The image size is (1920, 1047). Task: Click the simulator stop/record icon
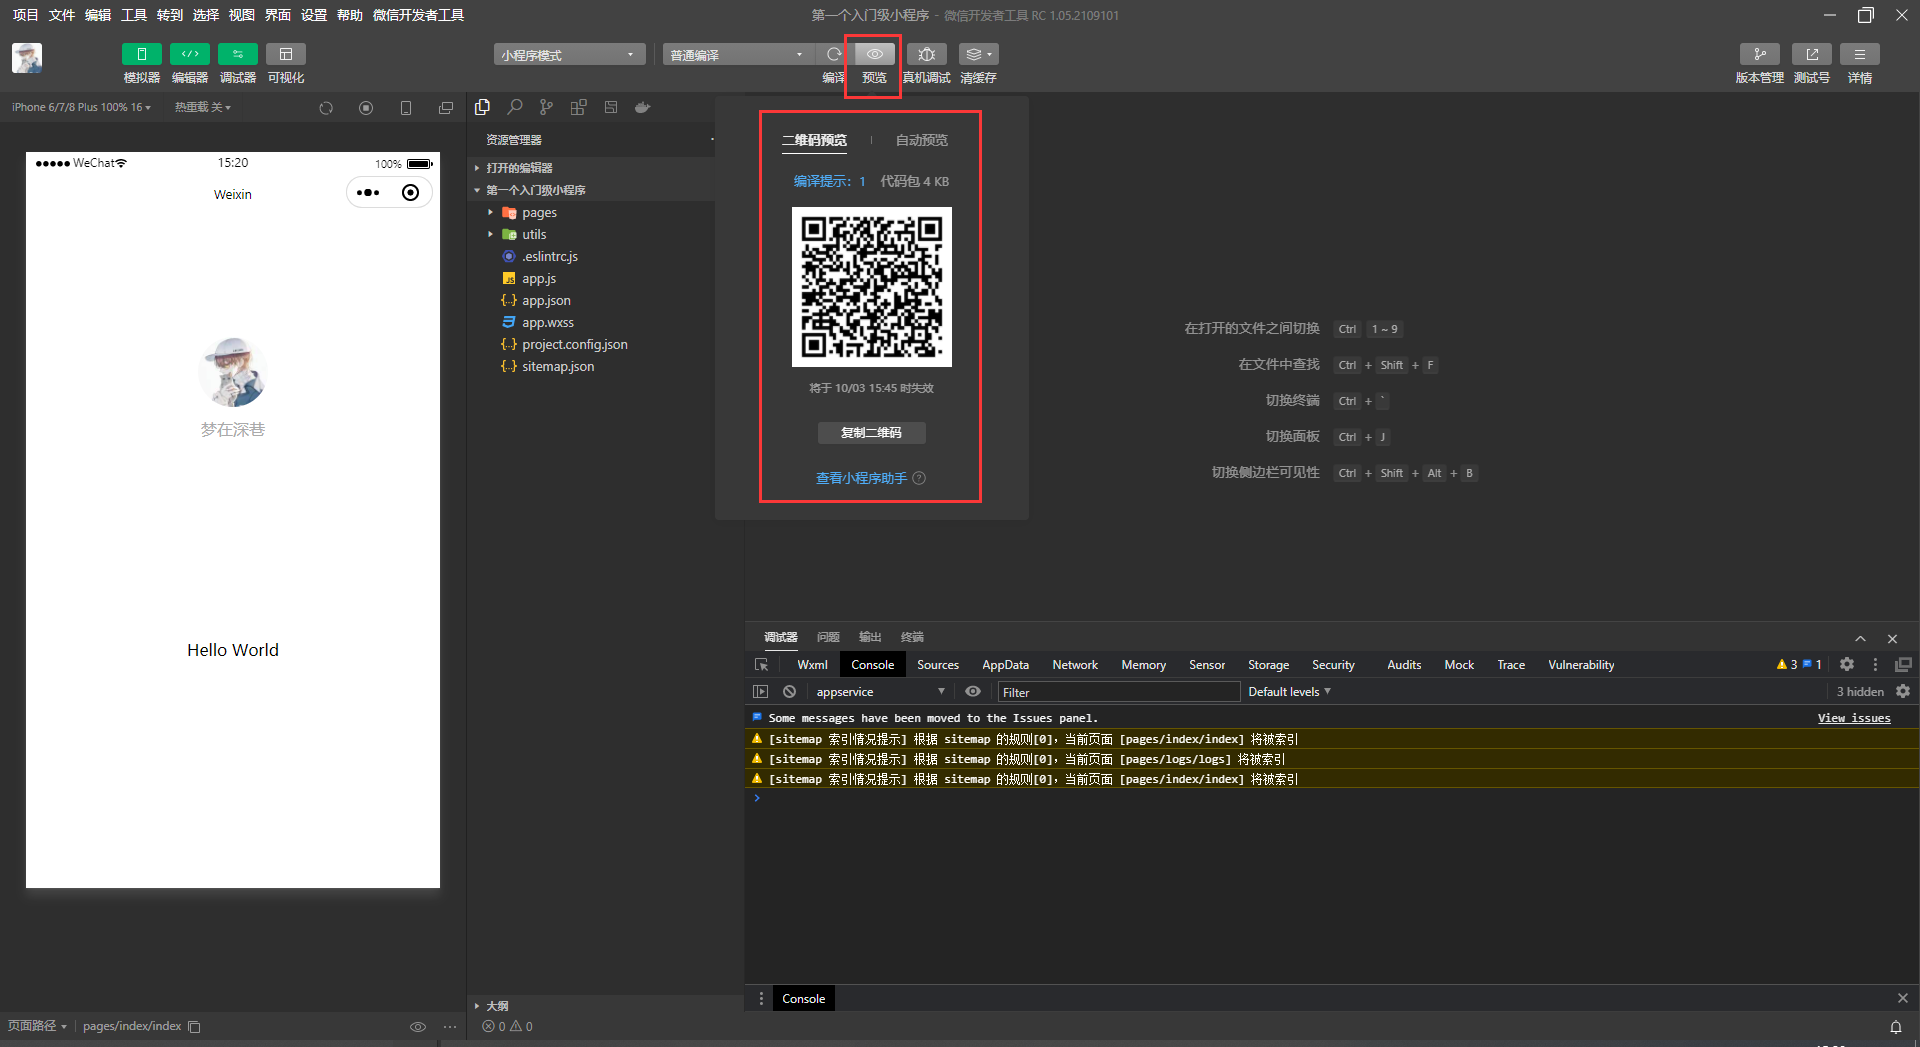[x=366, y=108]
